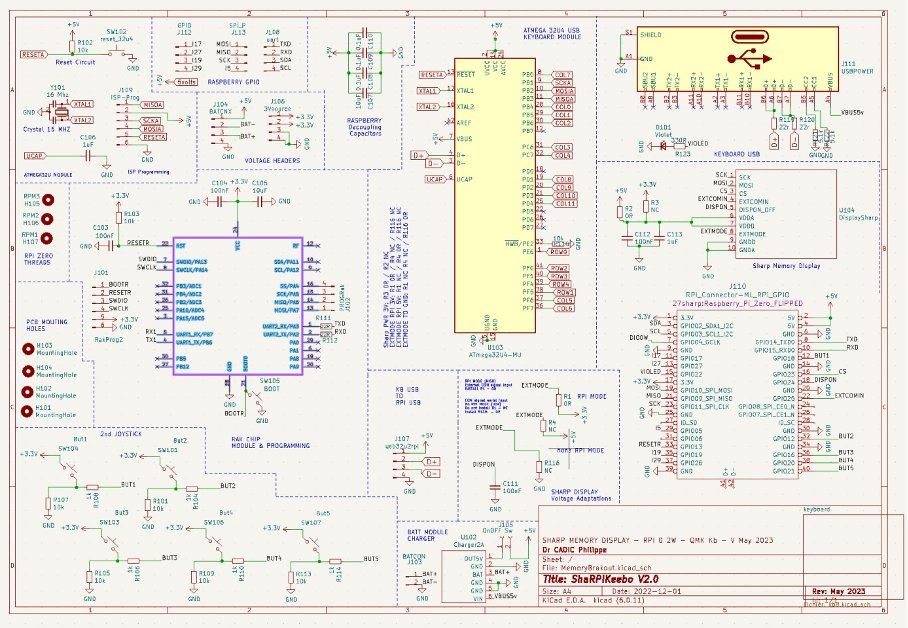Select the SW104 But1 joystick switch
Screen dimensions: 908x628
tap(69, 467)
